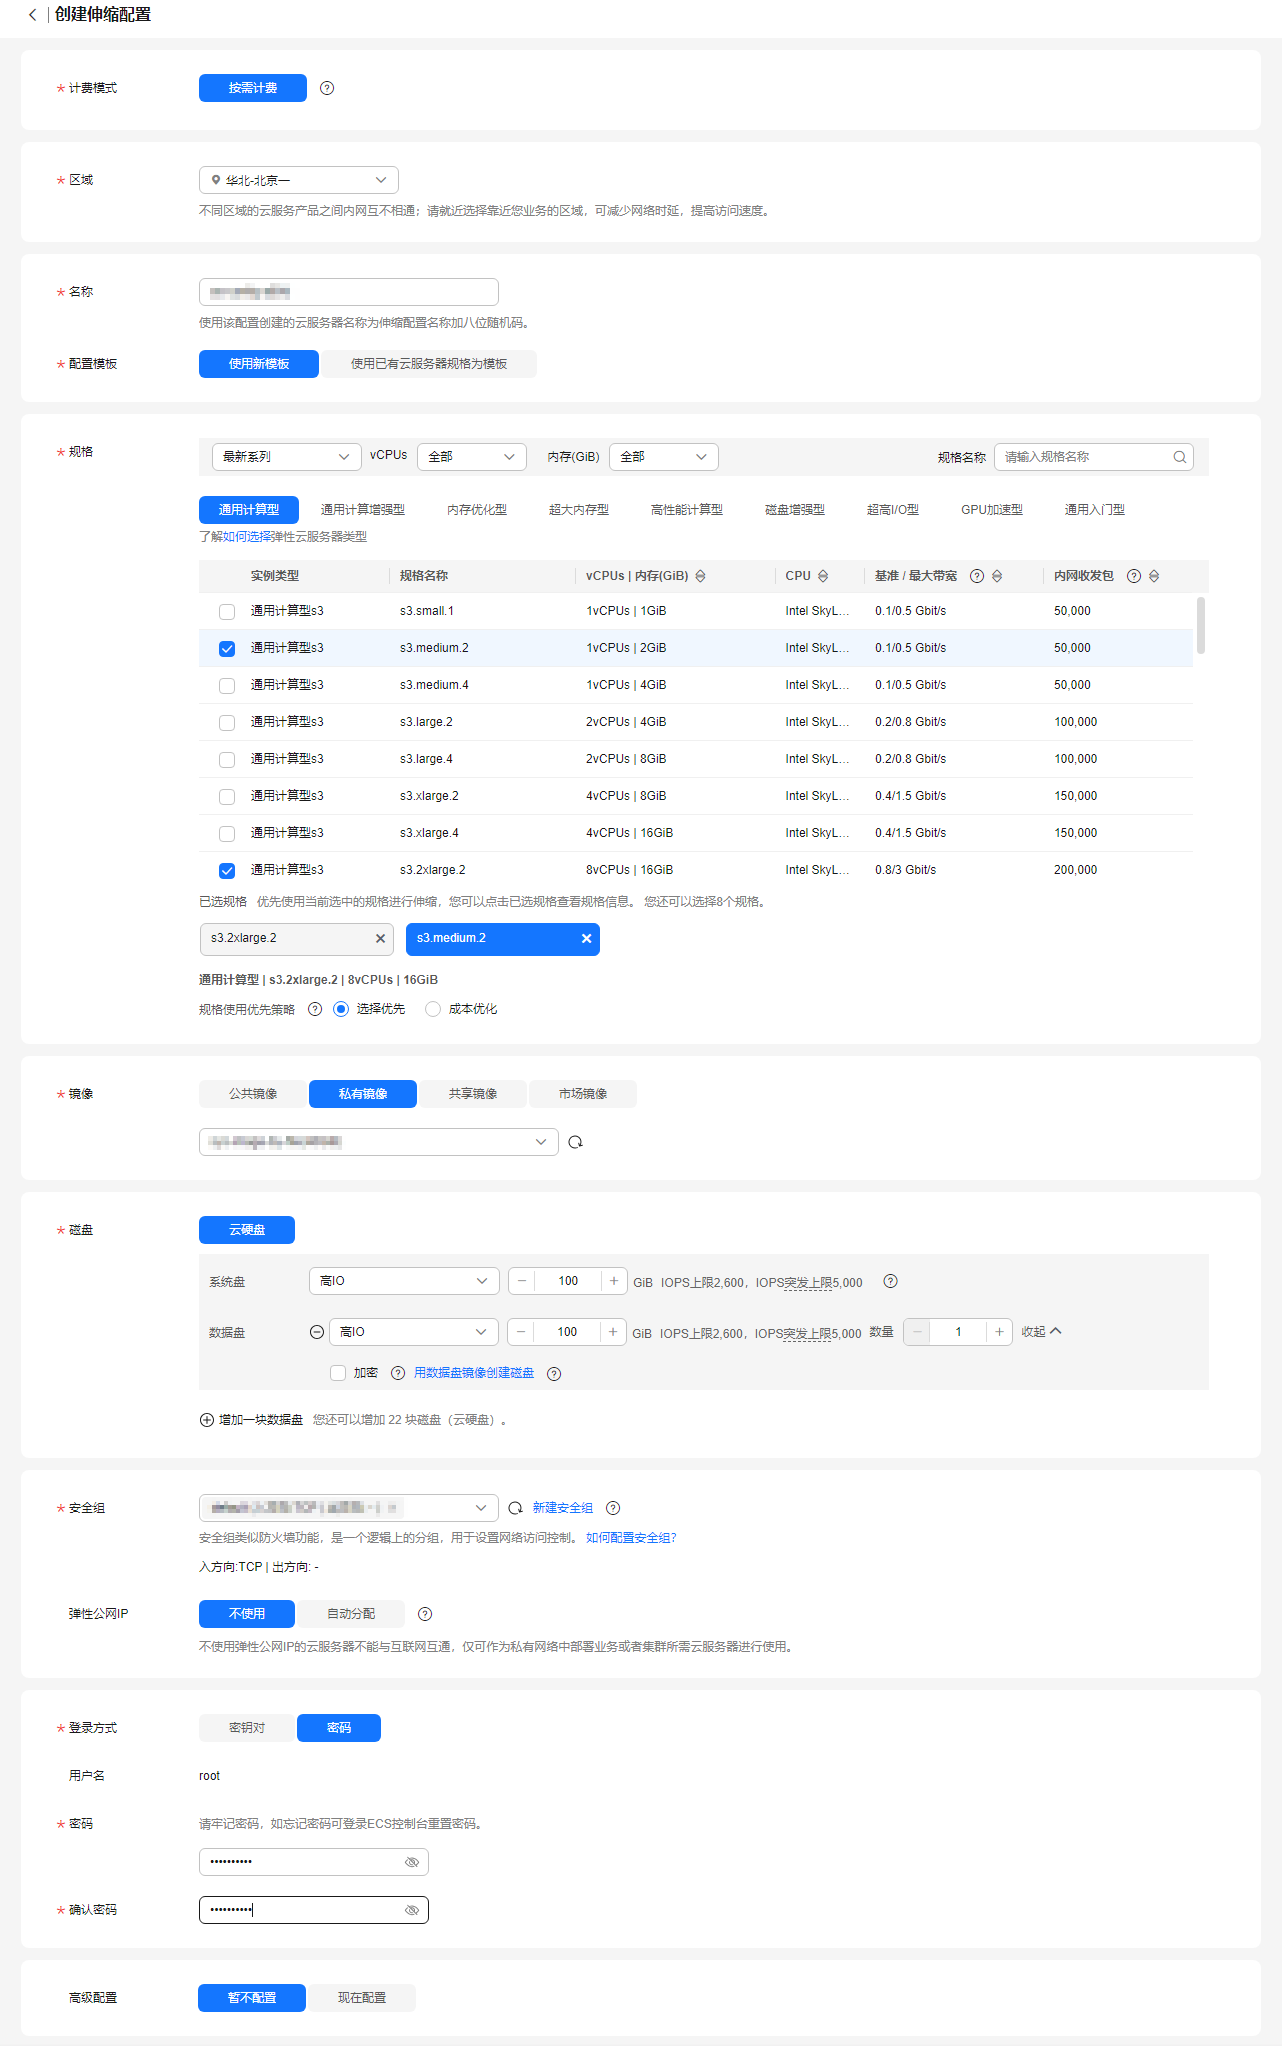Click the back arrow beside 创建伸缩配置
This screenshot has width=1282, height=2046.
pos(32,15)
